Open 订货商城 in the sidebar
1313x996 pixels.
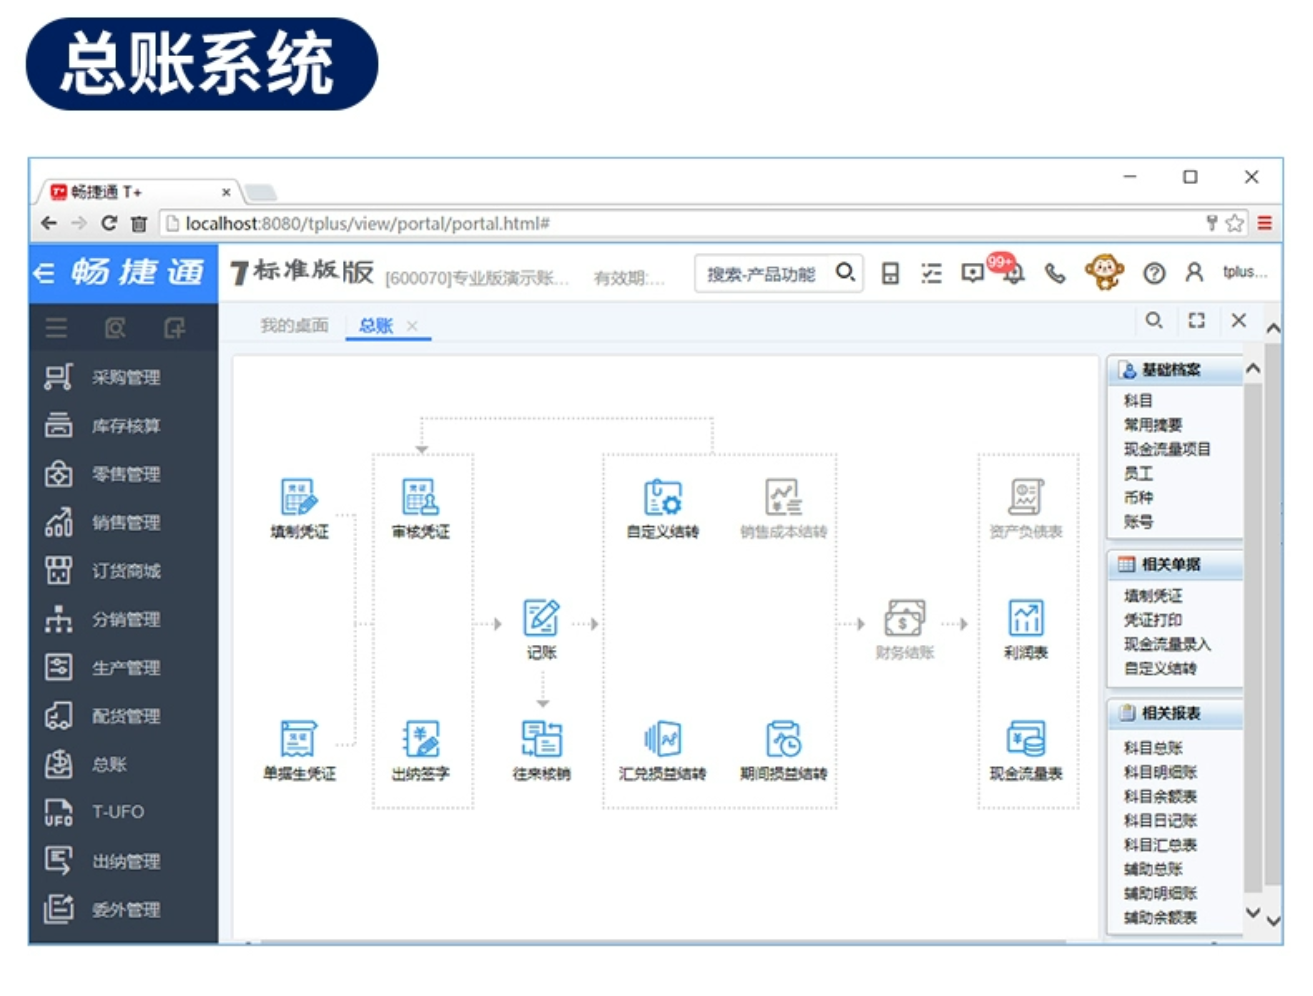pos(124,571)
